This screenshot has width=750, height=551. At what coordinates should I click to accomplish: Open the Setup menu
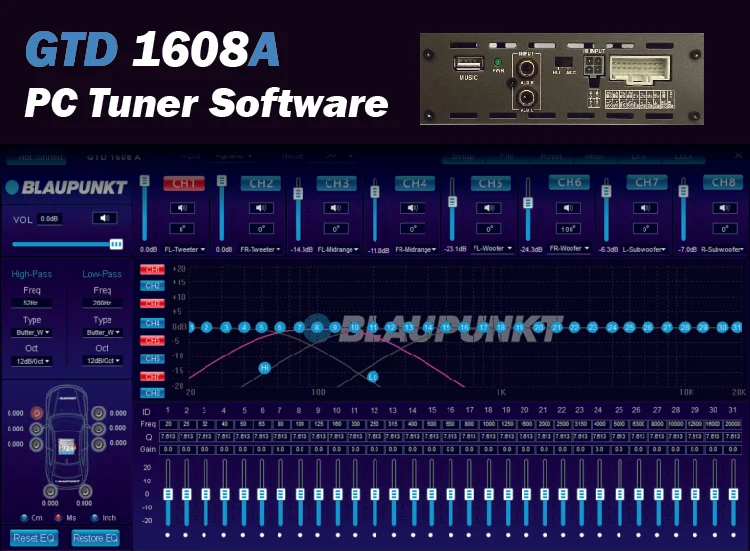tap(463, 156)
